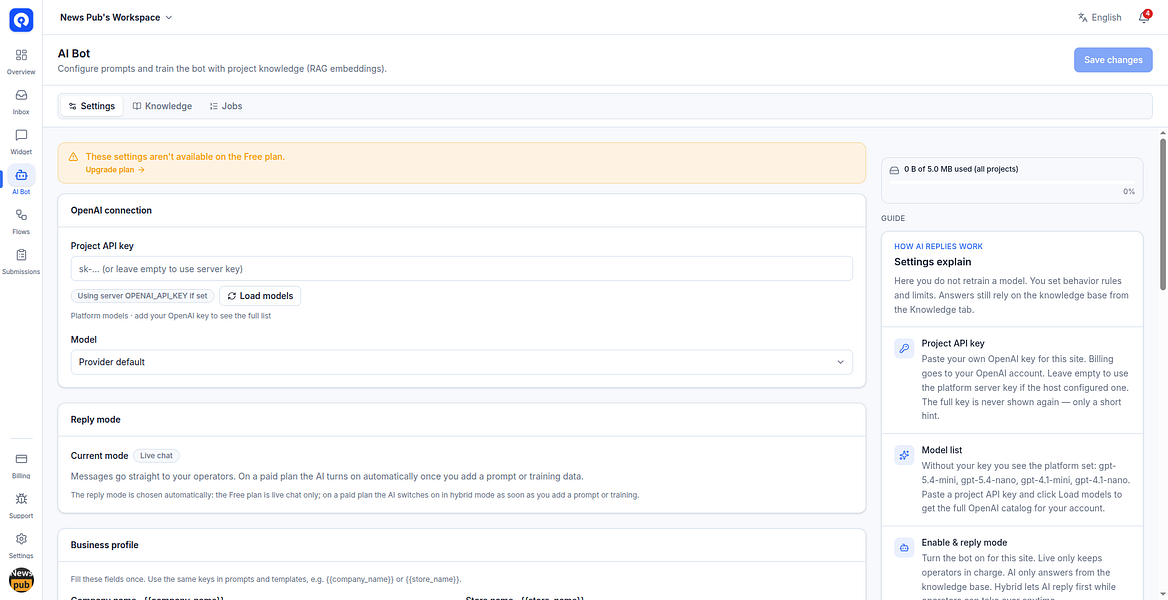The height and width of the screenshot is (600, 1168).
Task: Click the Load models button
Action: [260, 296]
